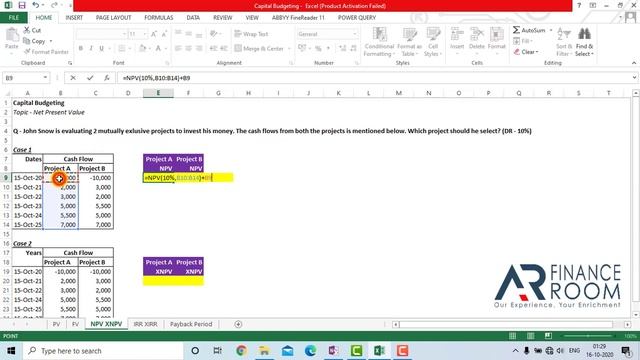
Task: Toggle Underline formatting
Action: coord(101,49)
